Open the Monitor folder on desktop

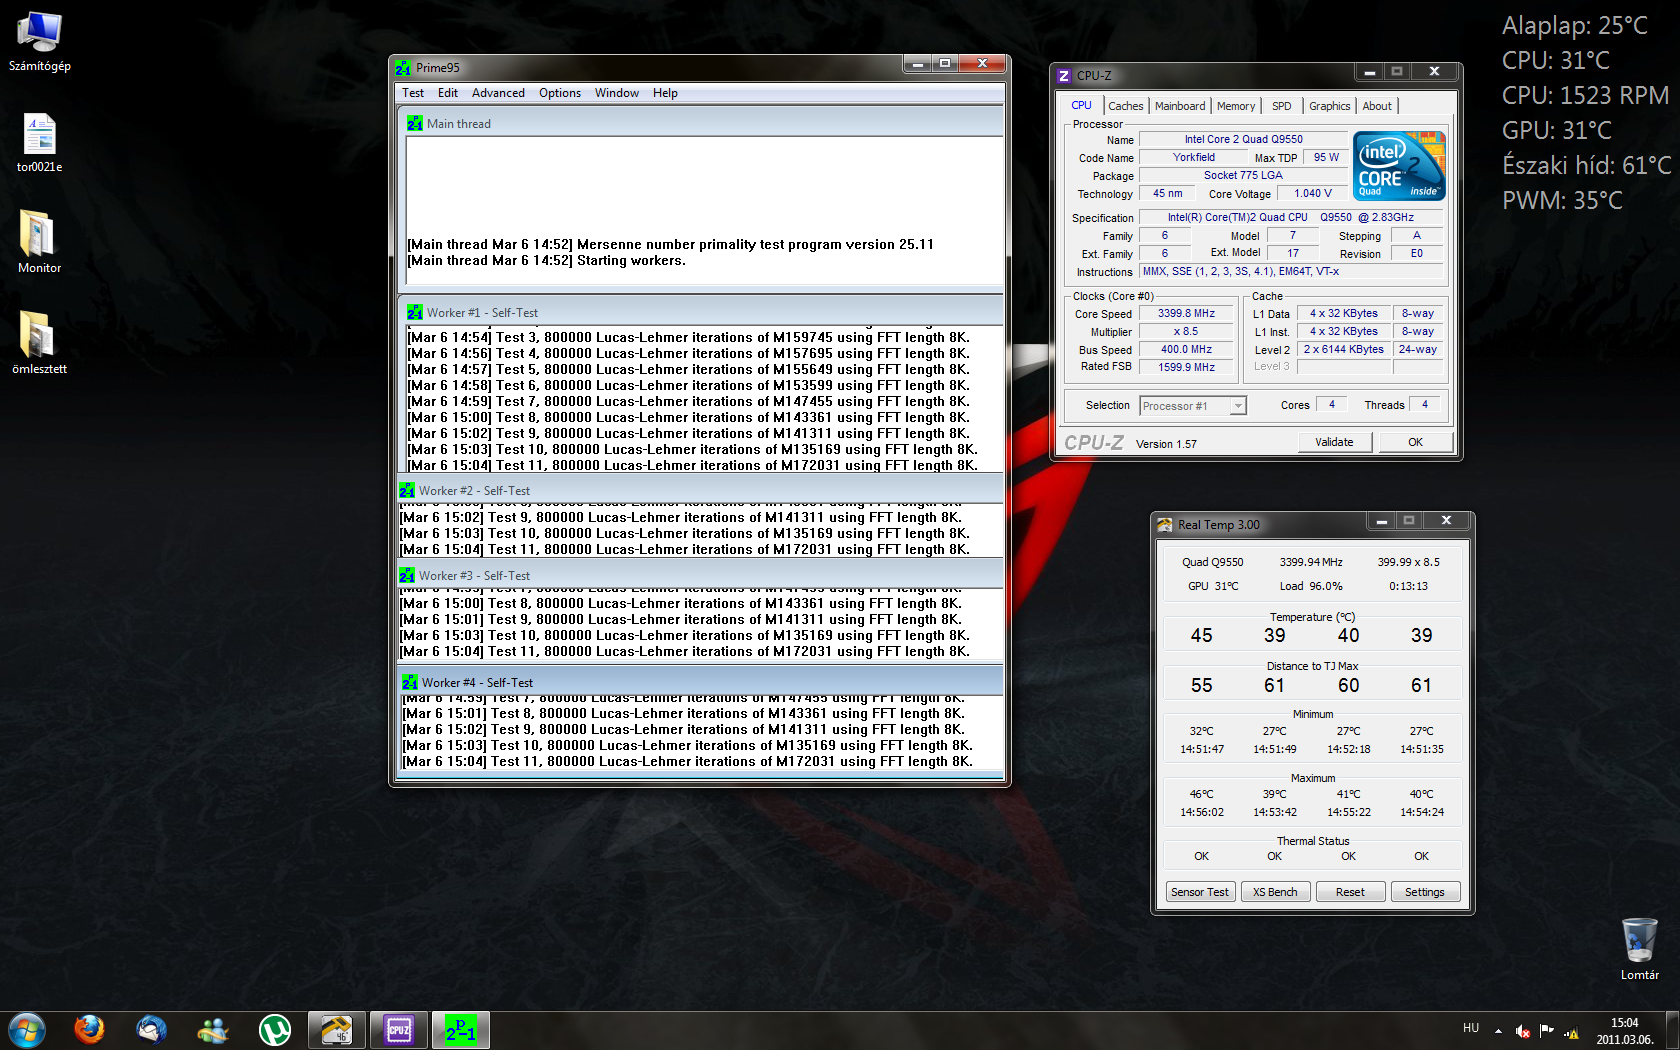(x=39, y=242)
